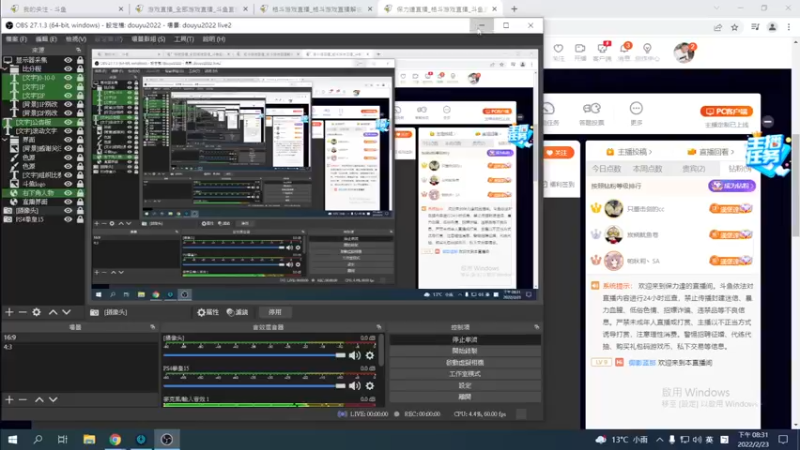Move the selected scene down
Image resolution: width=800 pixels, height=450 pixels.
[x=53, y=399]
